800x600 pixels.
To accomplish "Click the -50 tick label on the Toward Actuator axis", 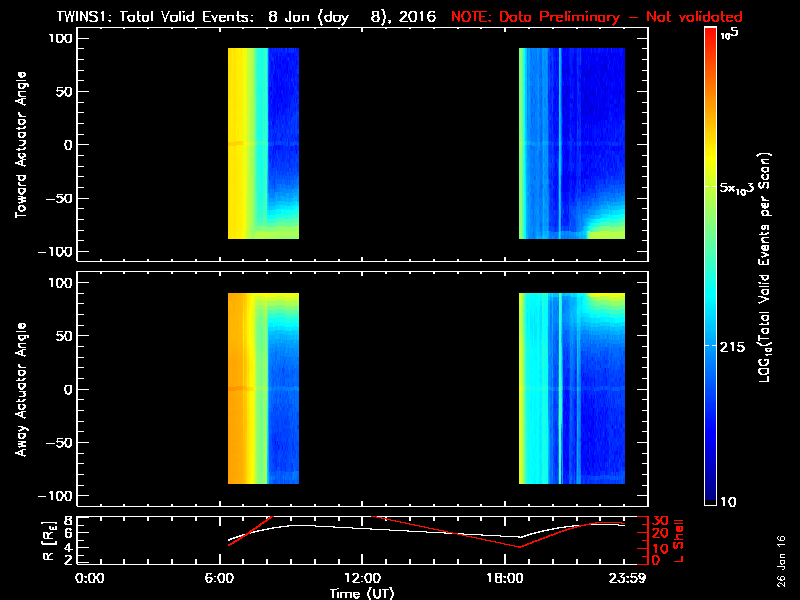I will pos(61,198).
